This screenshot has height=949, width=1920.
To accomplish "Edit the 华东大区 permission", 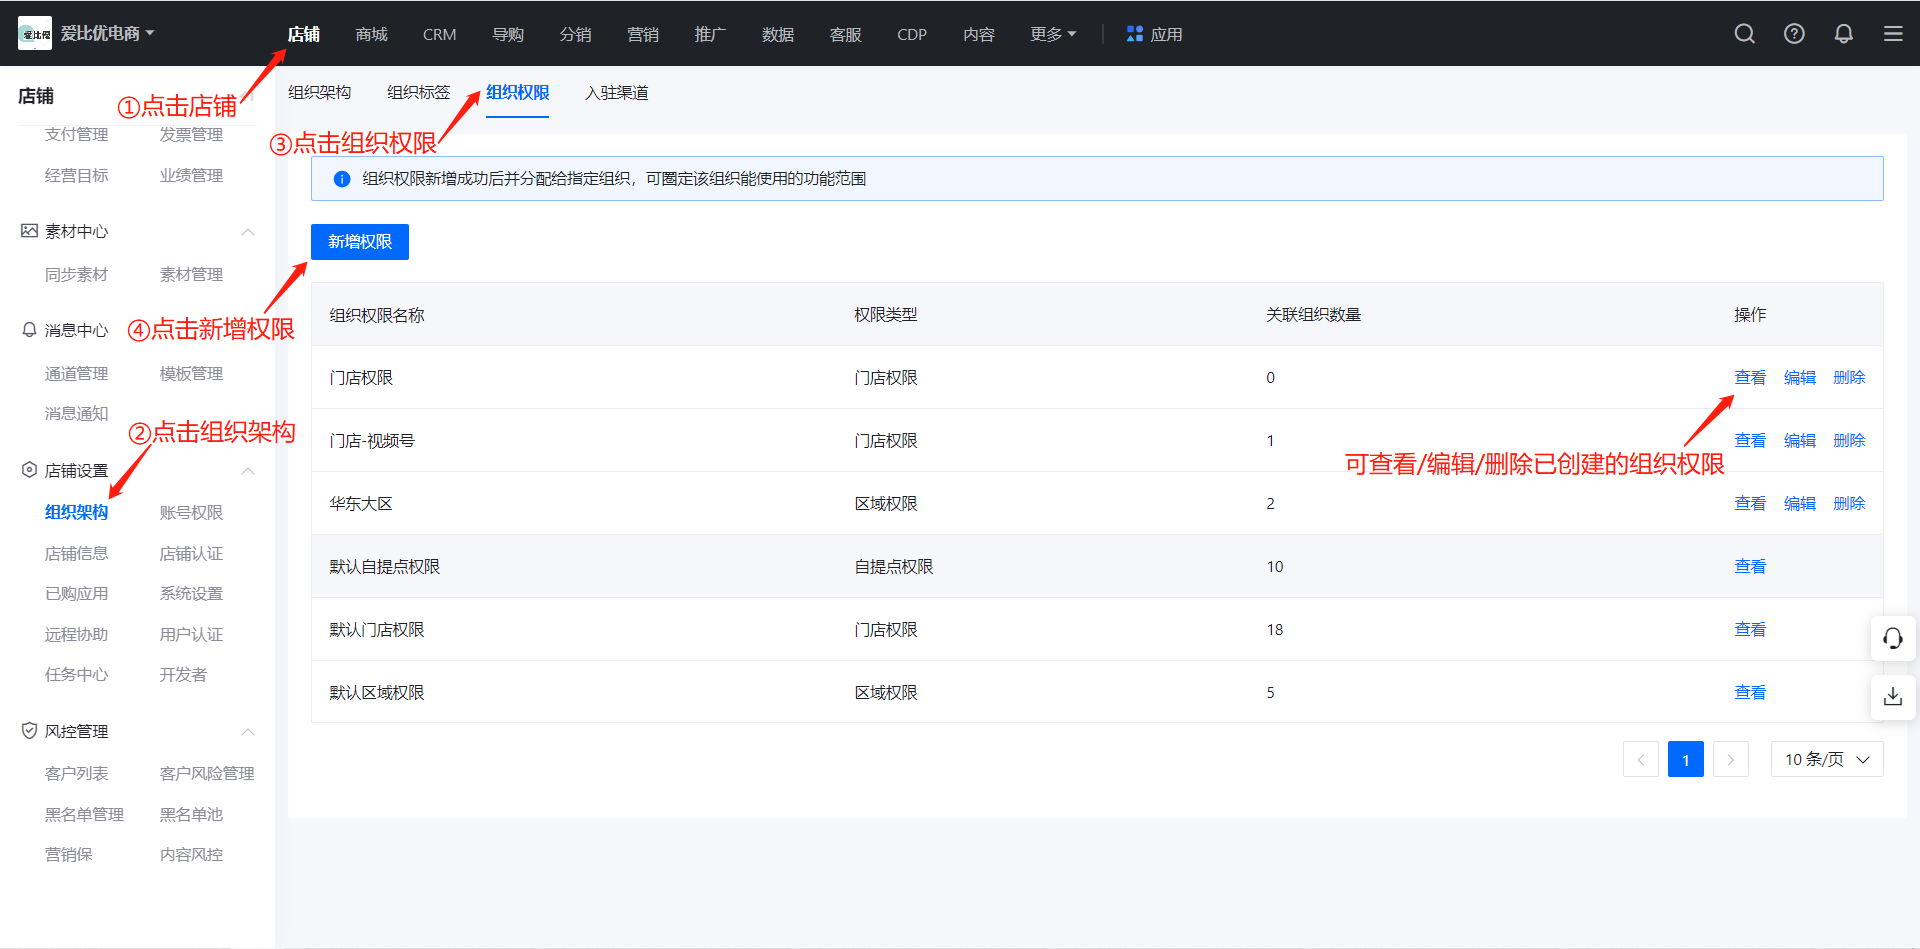I will [x=1800, y=503].
